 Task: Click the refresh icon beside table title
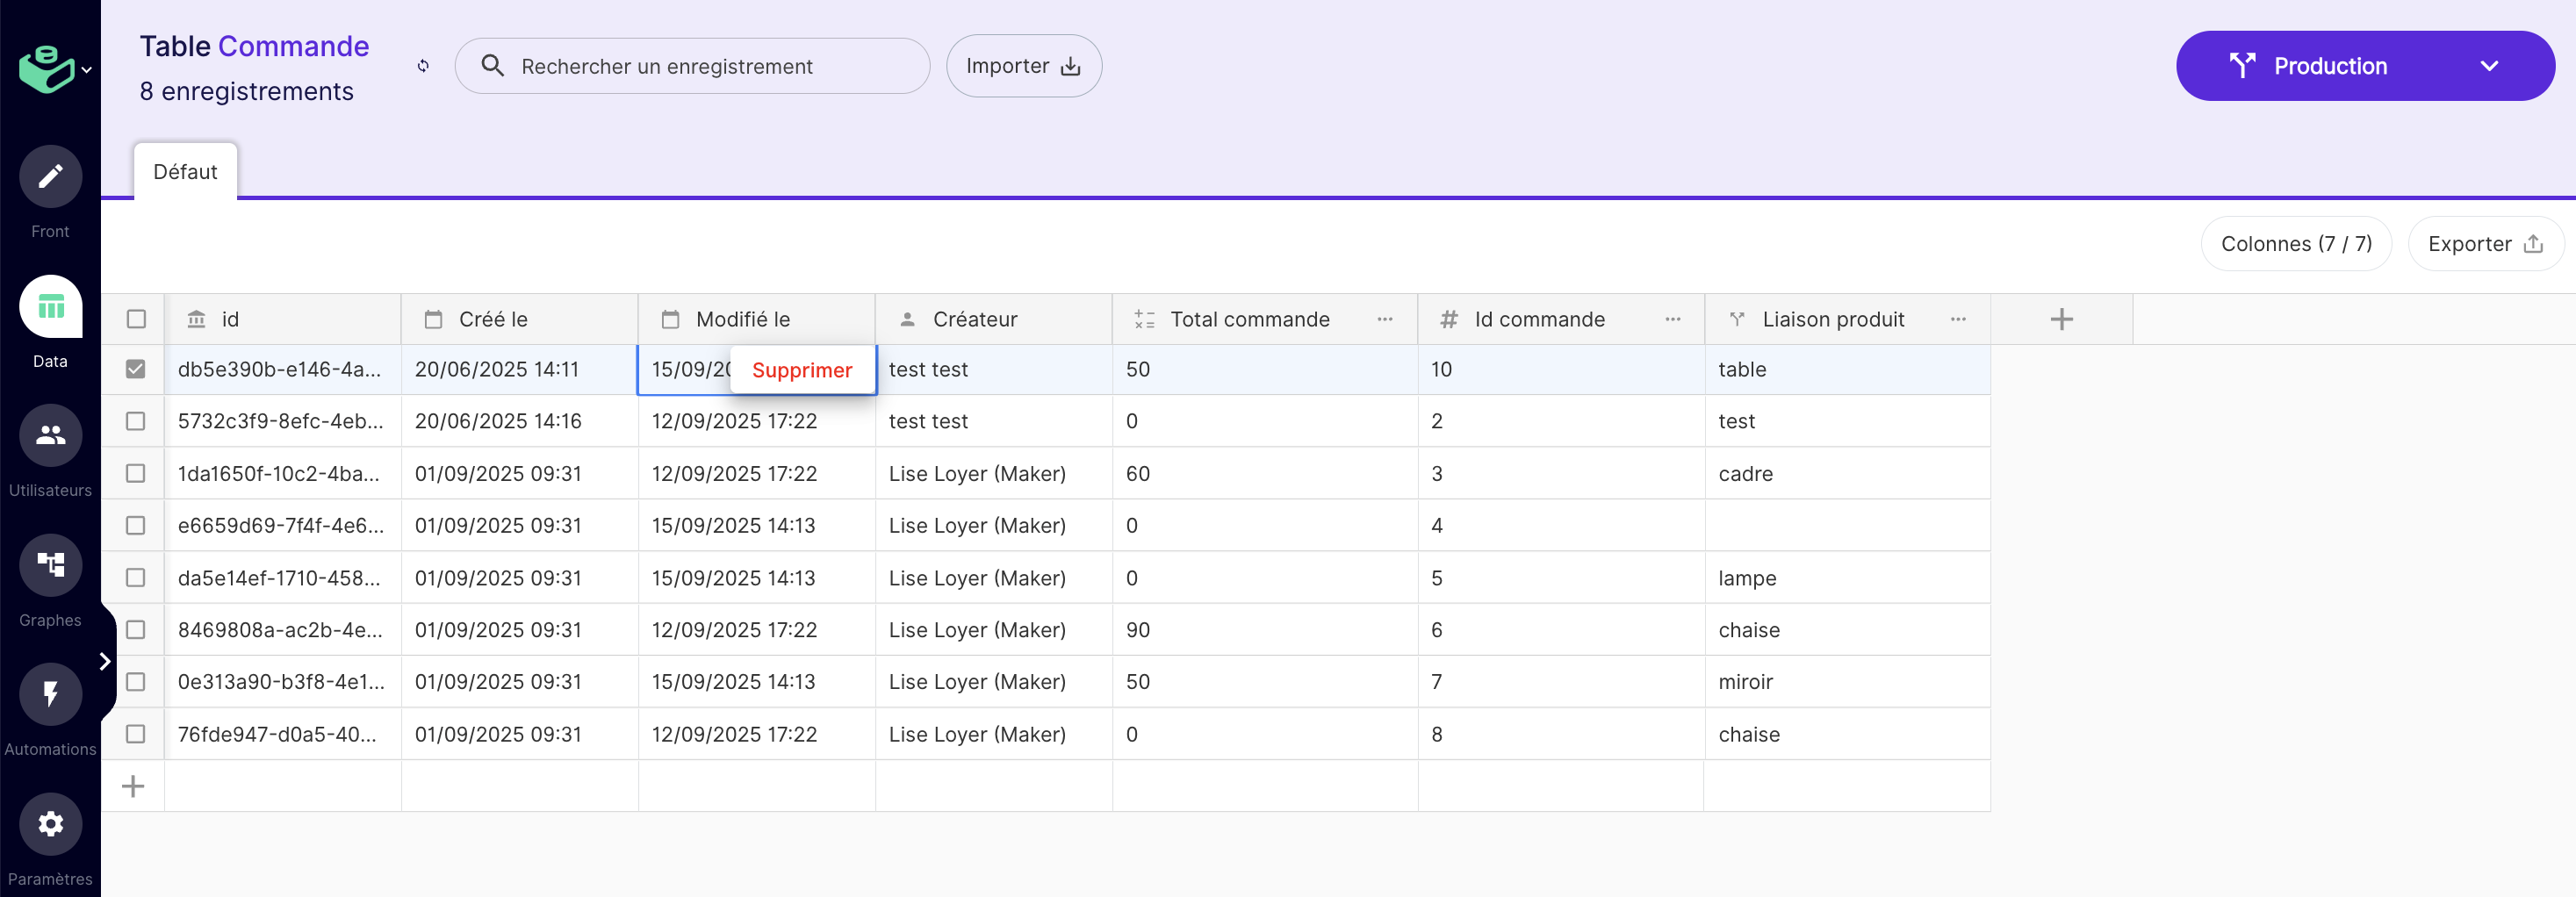pos(423,66)
